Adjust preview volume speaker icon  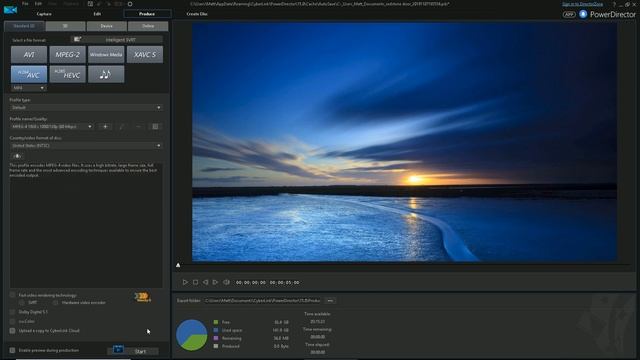(226, 282)
